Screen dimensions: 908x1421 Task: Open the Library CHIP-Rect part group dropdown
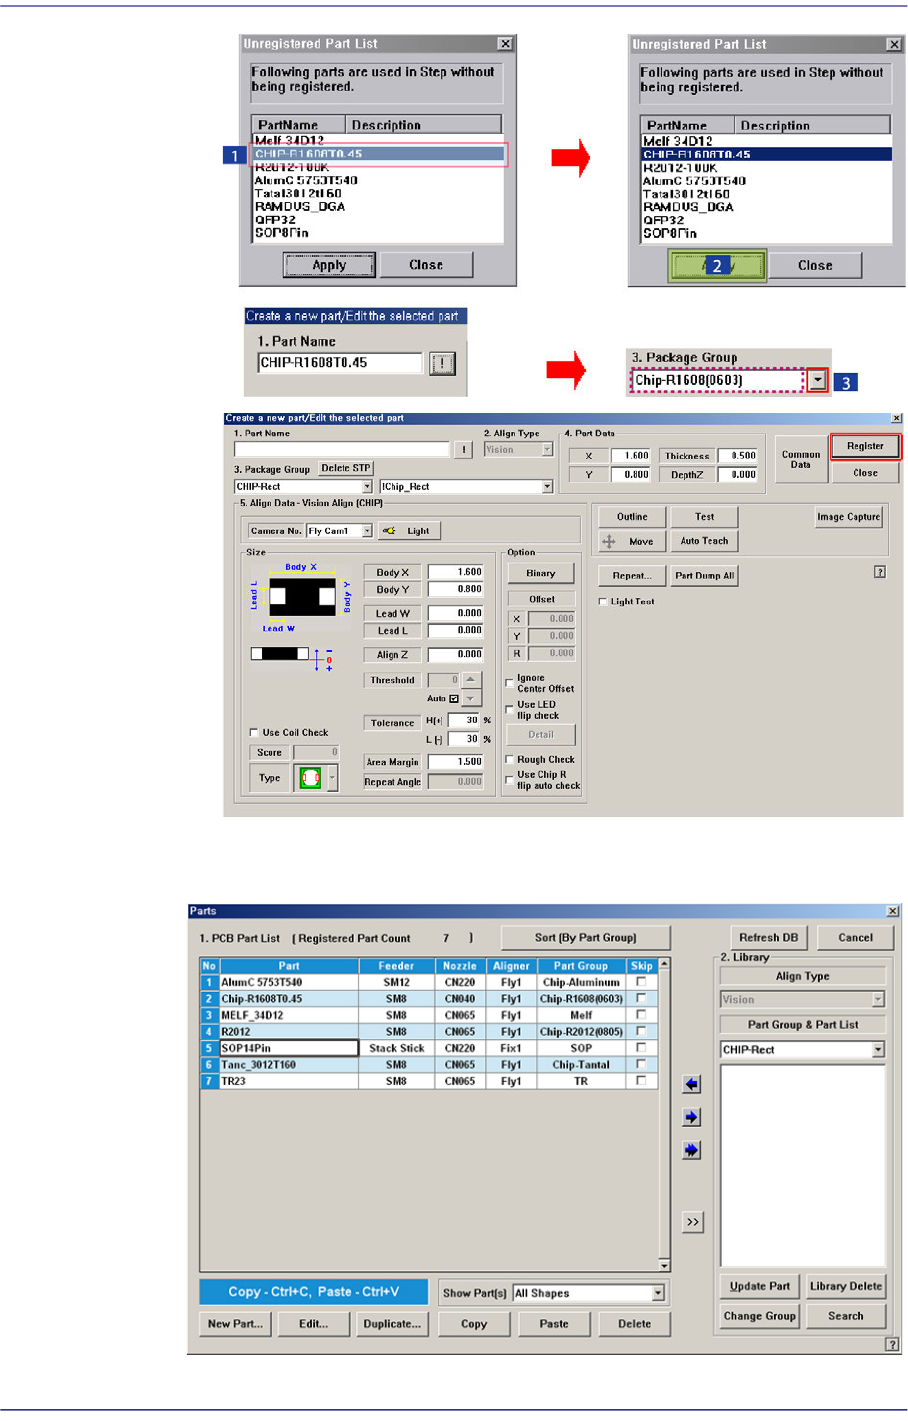click(878, 1050)
